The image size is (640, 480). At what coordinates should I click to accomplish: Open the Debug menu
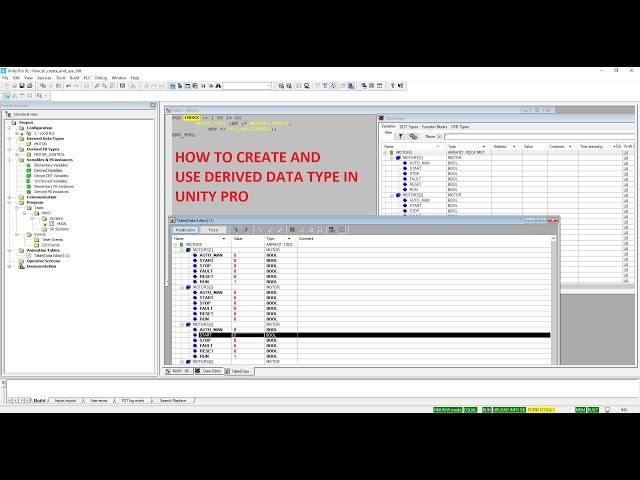coord(101,78)
